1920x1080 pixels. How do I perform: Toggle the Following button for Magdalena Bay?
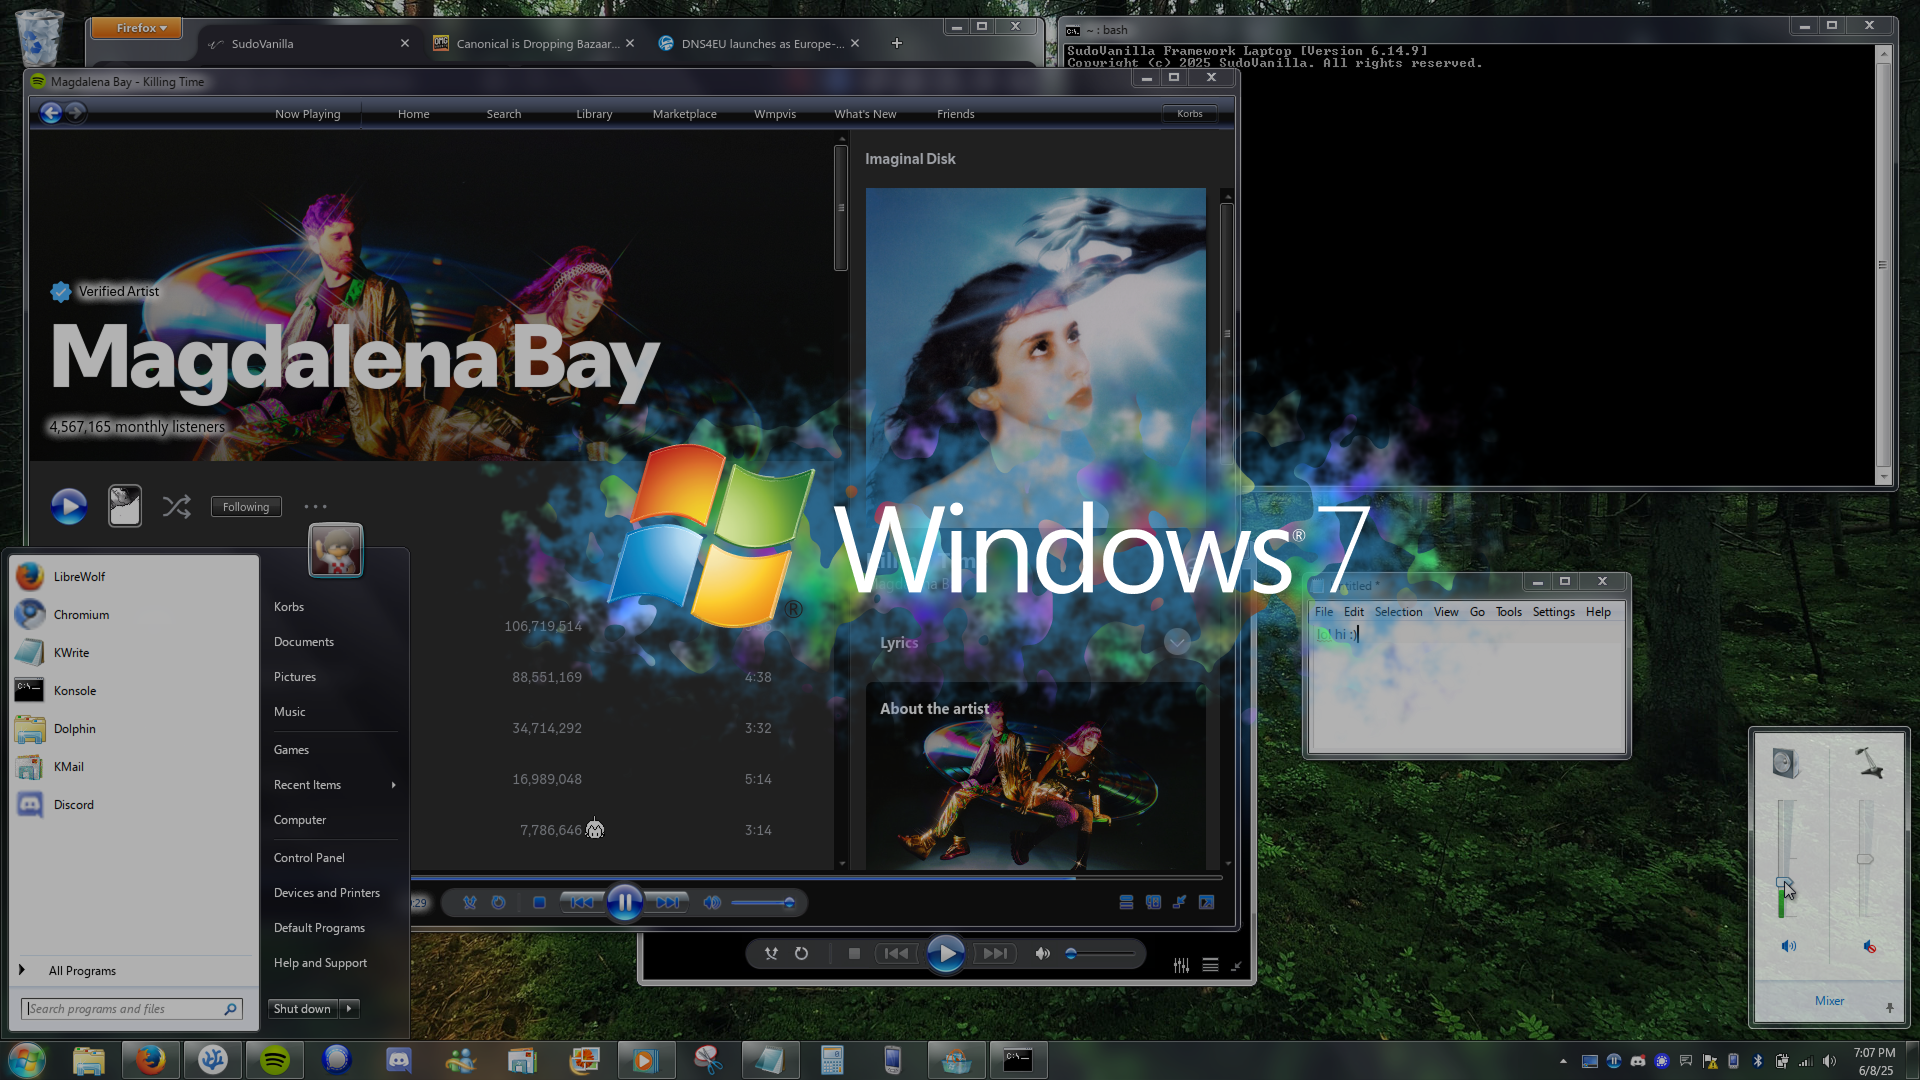pyautogui.click(x=246, y=507)
